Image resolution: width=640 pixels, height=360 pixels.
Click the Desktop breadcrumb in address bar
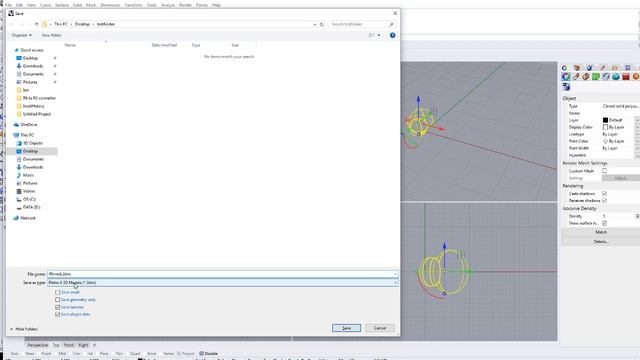click(82, 24)
